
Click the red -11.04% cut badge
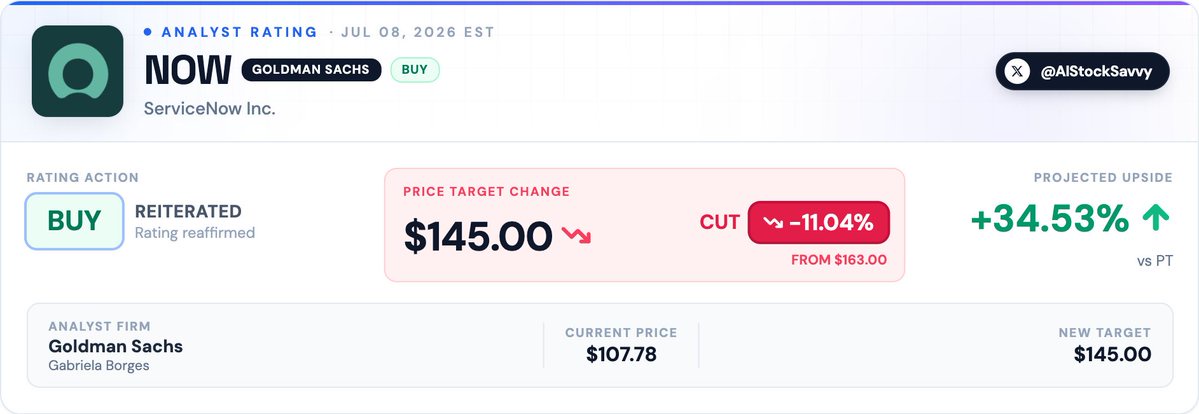click(818, 223)
